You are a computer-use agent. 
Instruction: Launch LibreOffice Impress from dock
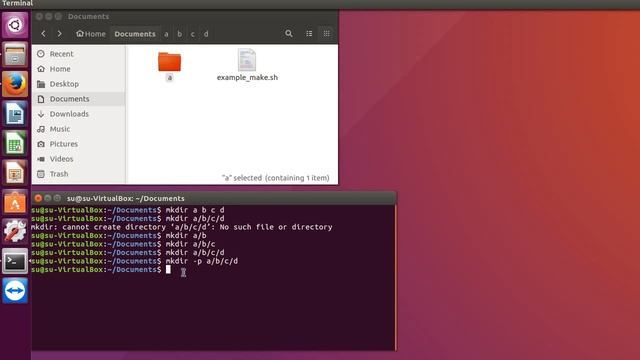pyautogui.click(x=15, y=173)
